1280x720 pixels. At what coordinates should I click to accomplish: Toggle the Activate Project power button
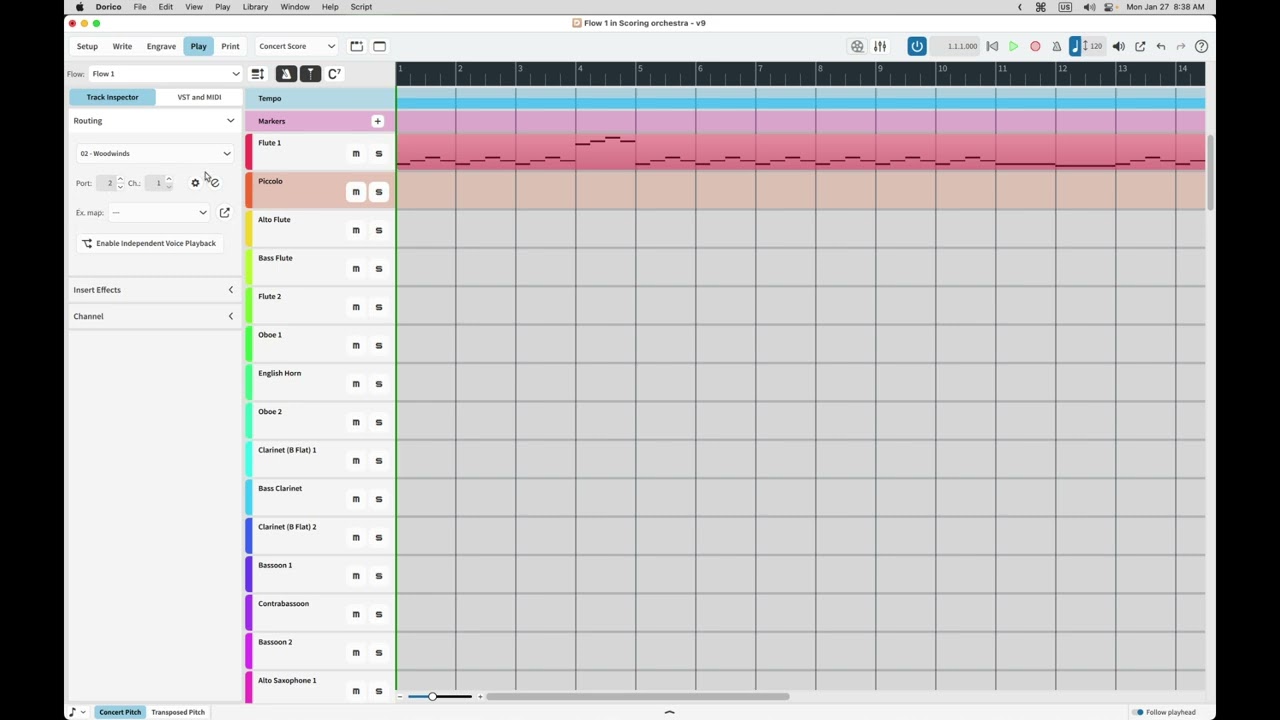click(917, 46)
